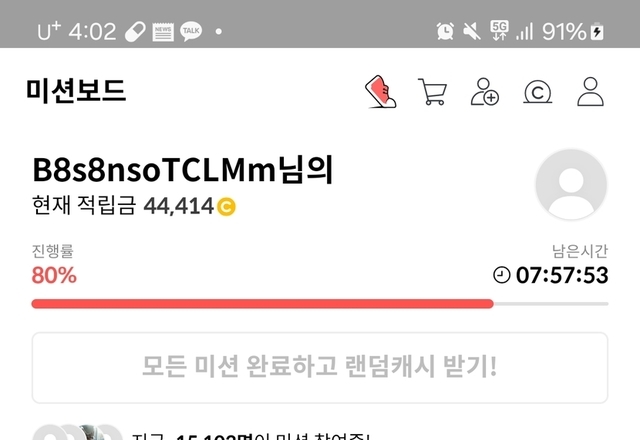Open the red sneaker step-counter icon
The height and width of the screenshot is (440, 640).
380,91
